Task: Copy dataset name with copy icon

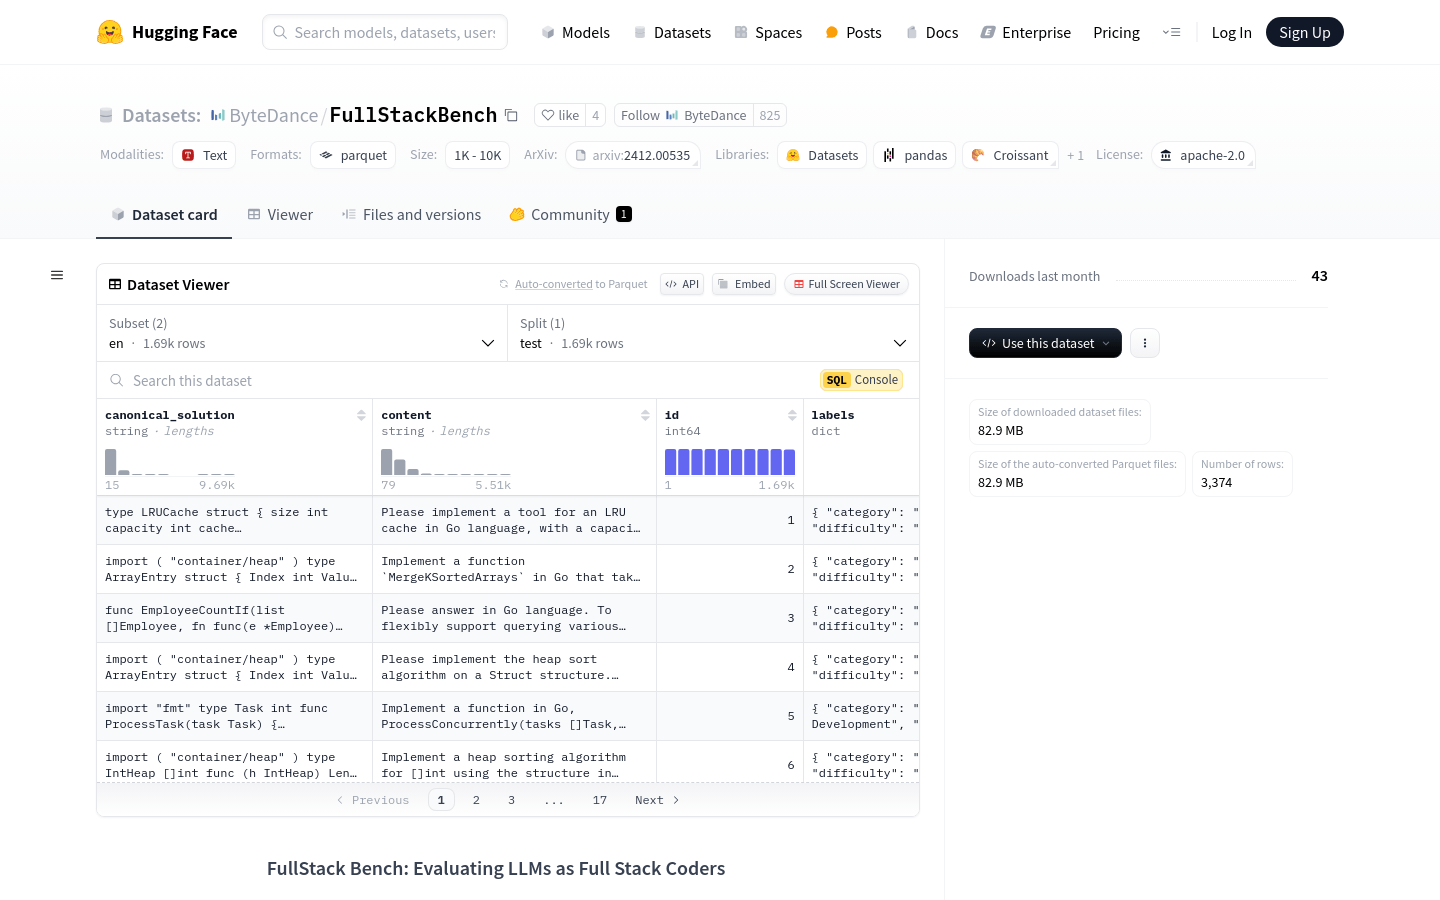Action: tap(511, 115)
